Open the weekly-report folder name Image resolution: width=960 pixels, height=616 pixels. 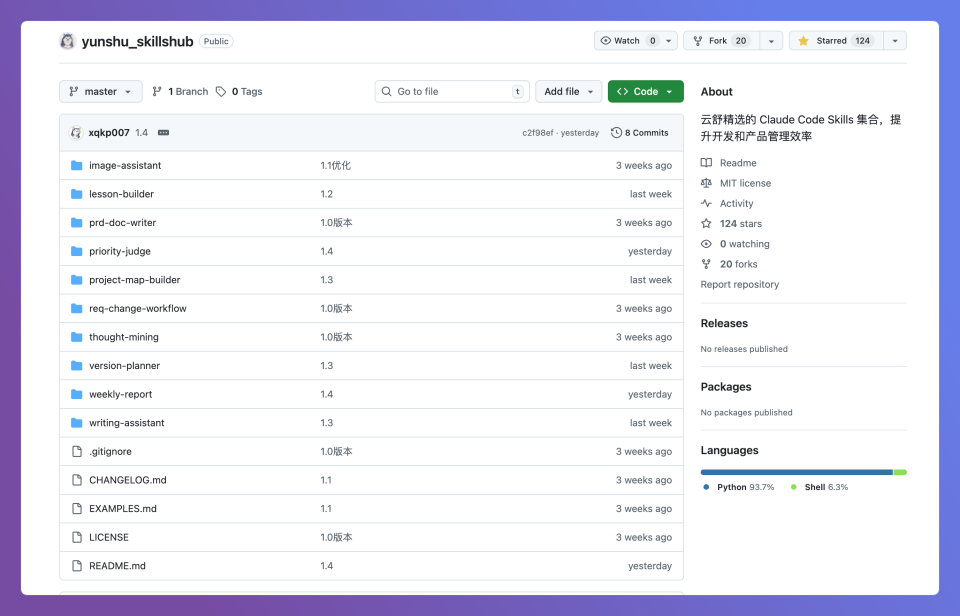click(121, 394)
